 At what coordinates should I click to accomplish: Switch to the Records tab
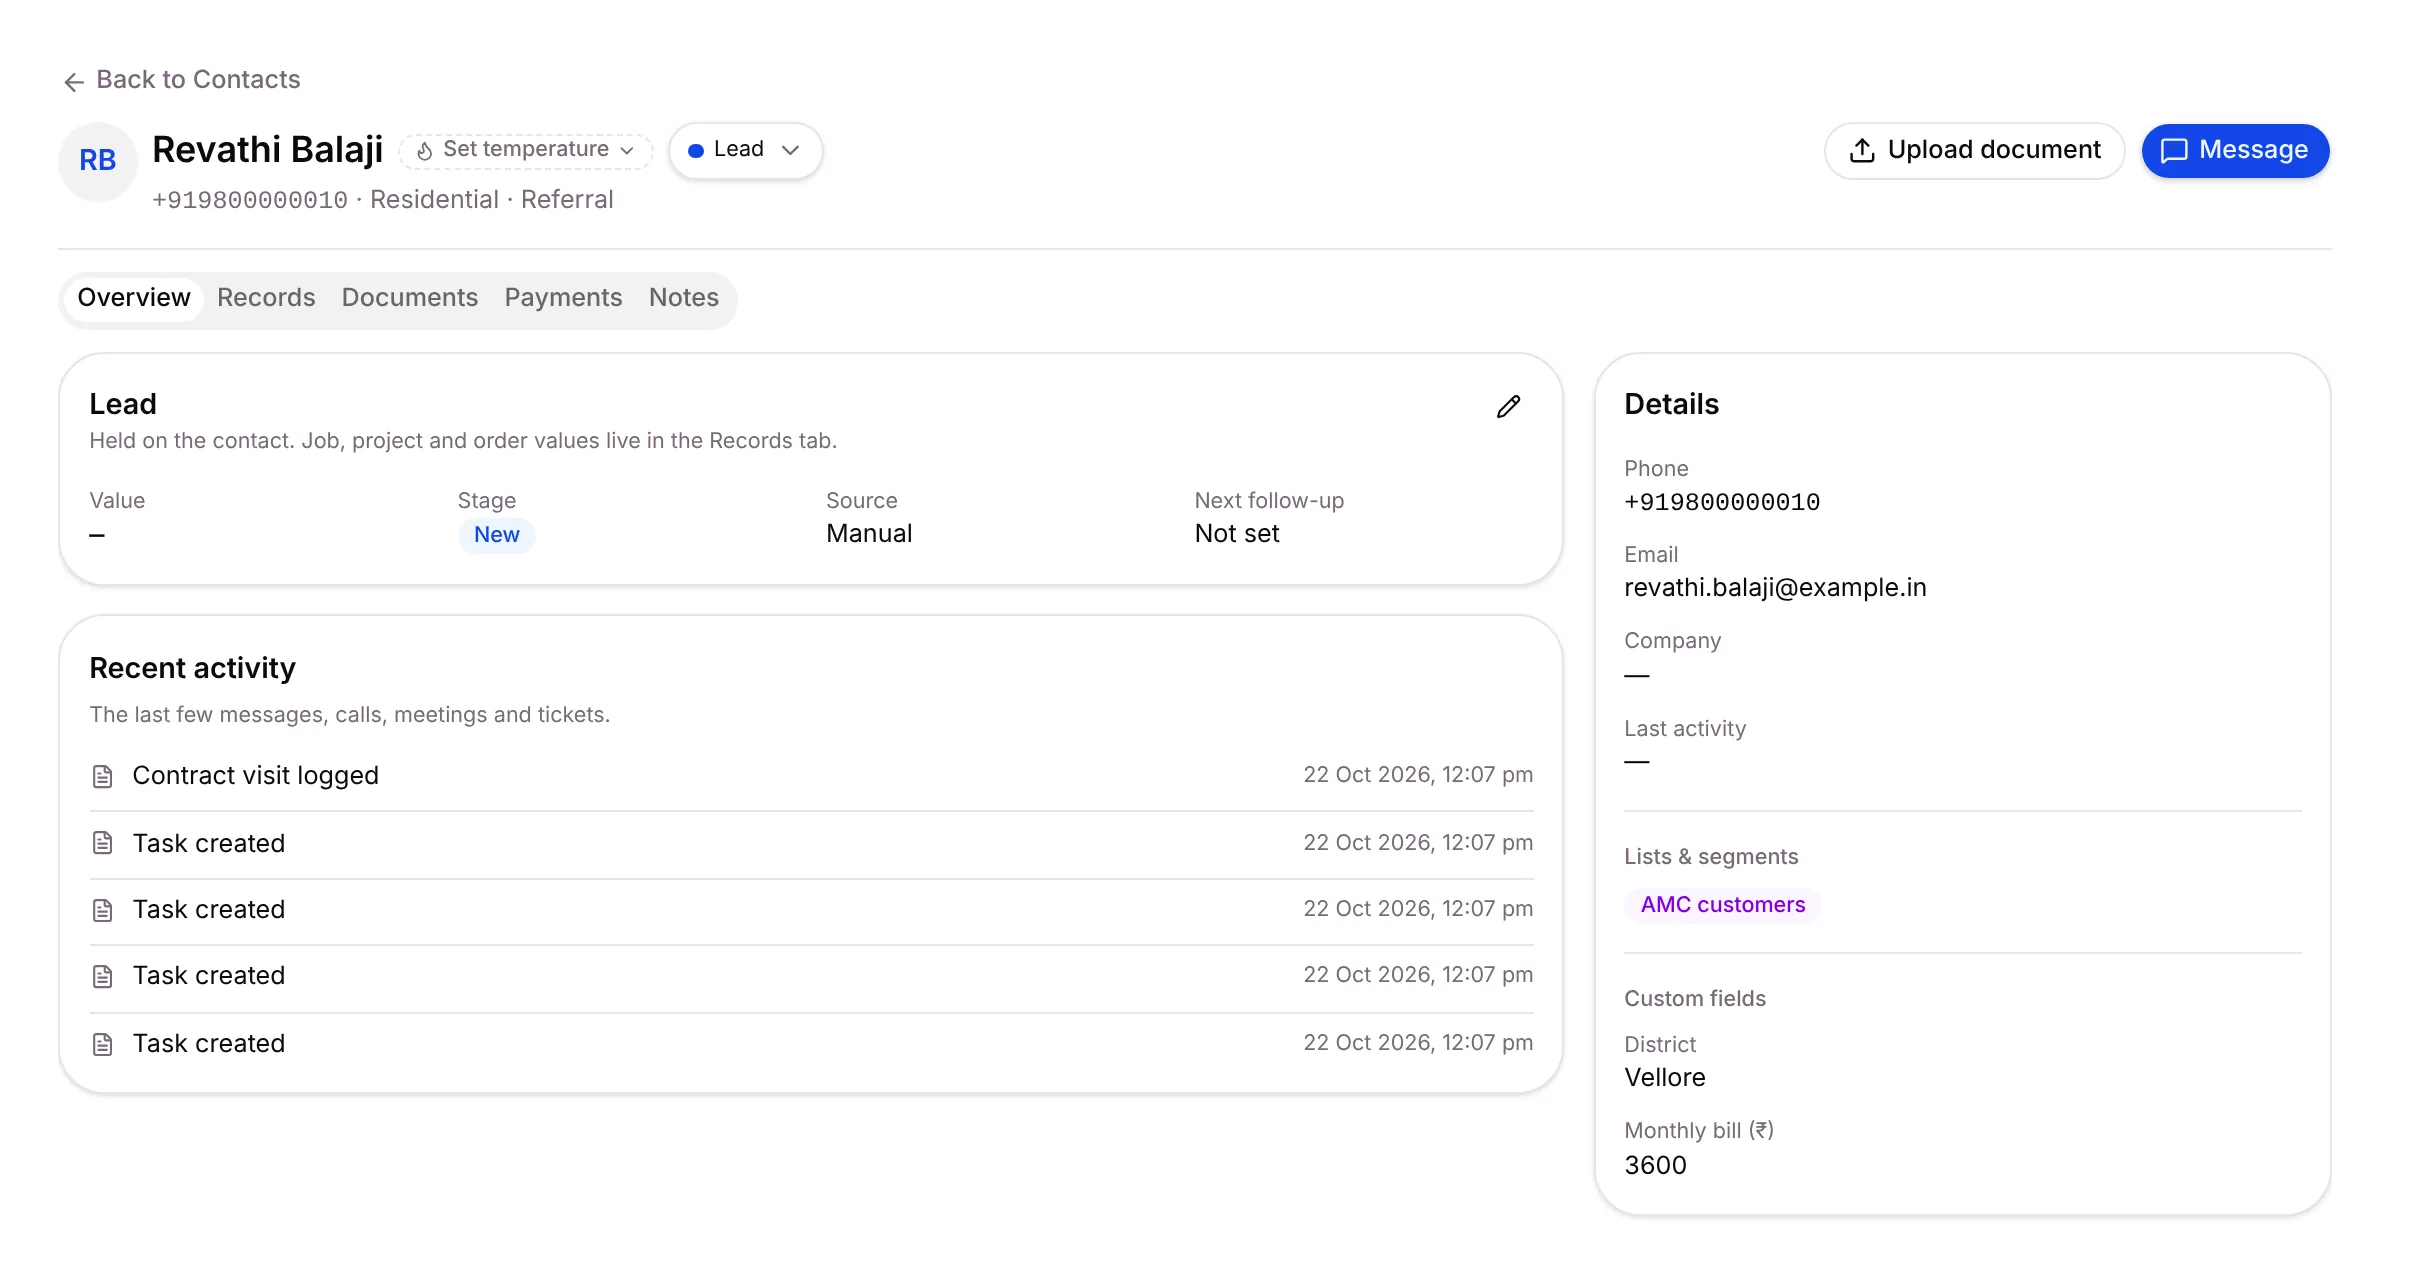click(266, 298)
